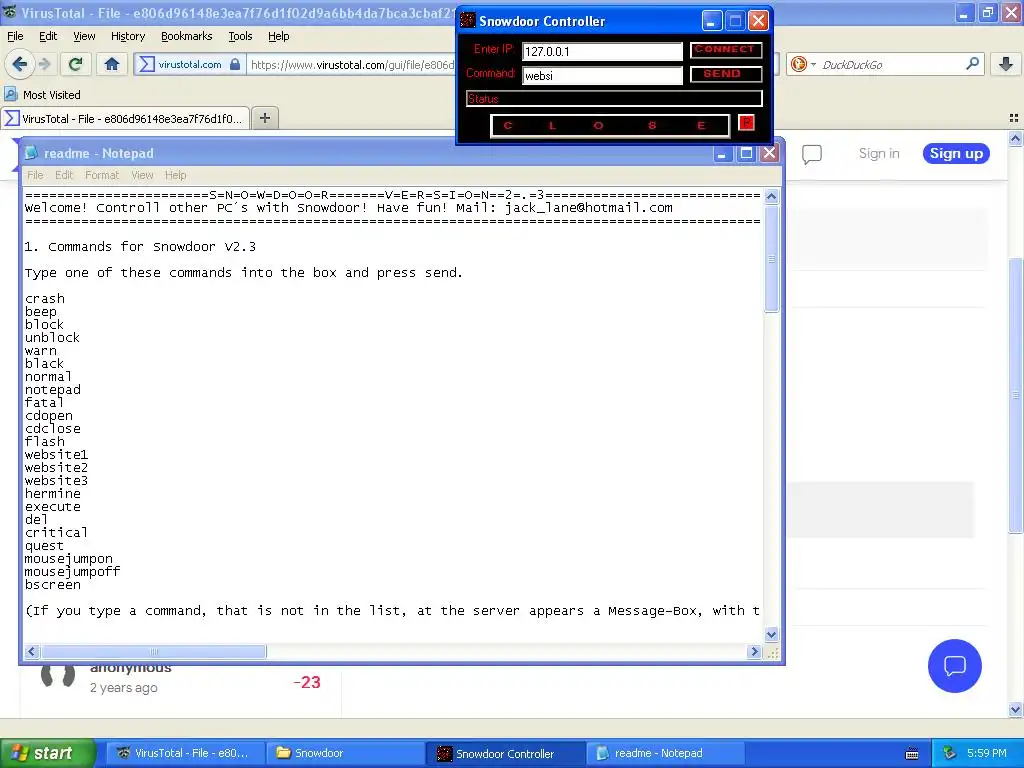This screenshot has width=1024, height=768.
Task: Click the search magnifier icon in search bar
Action: [972, 63]
